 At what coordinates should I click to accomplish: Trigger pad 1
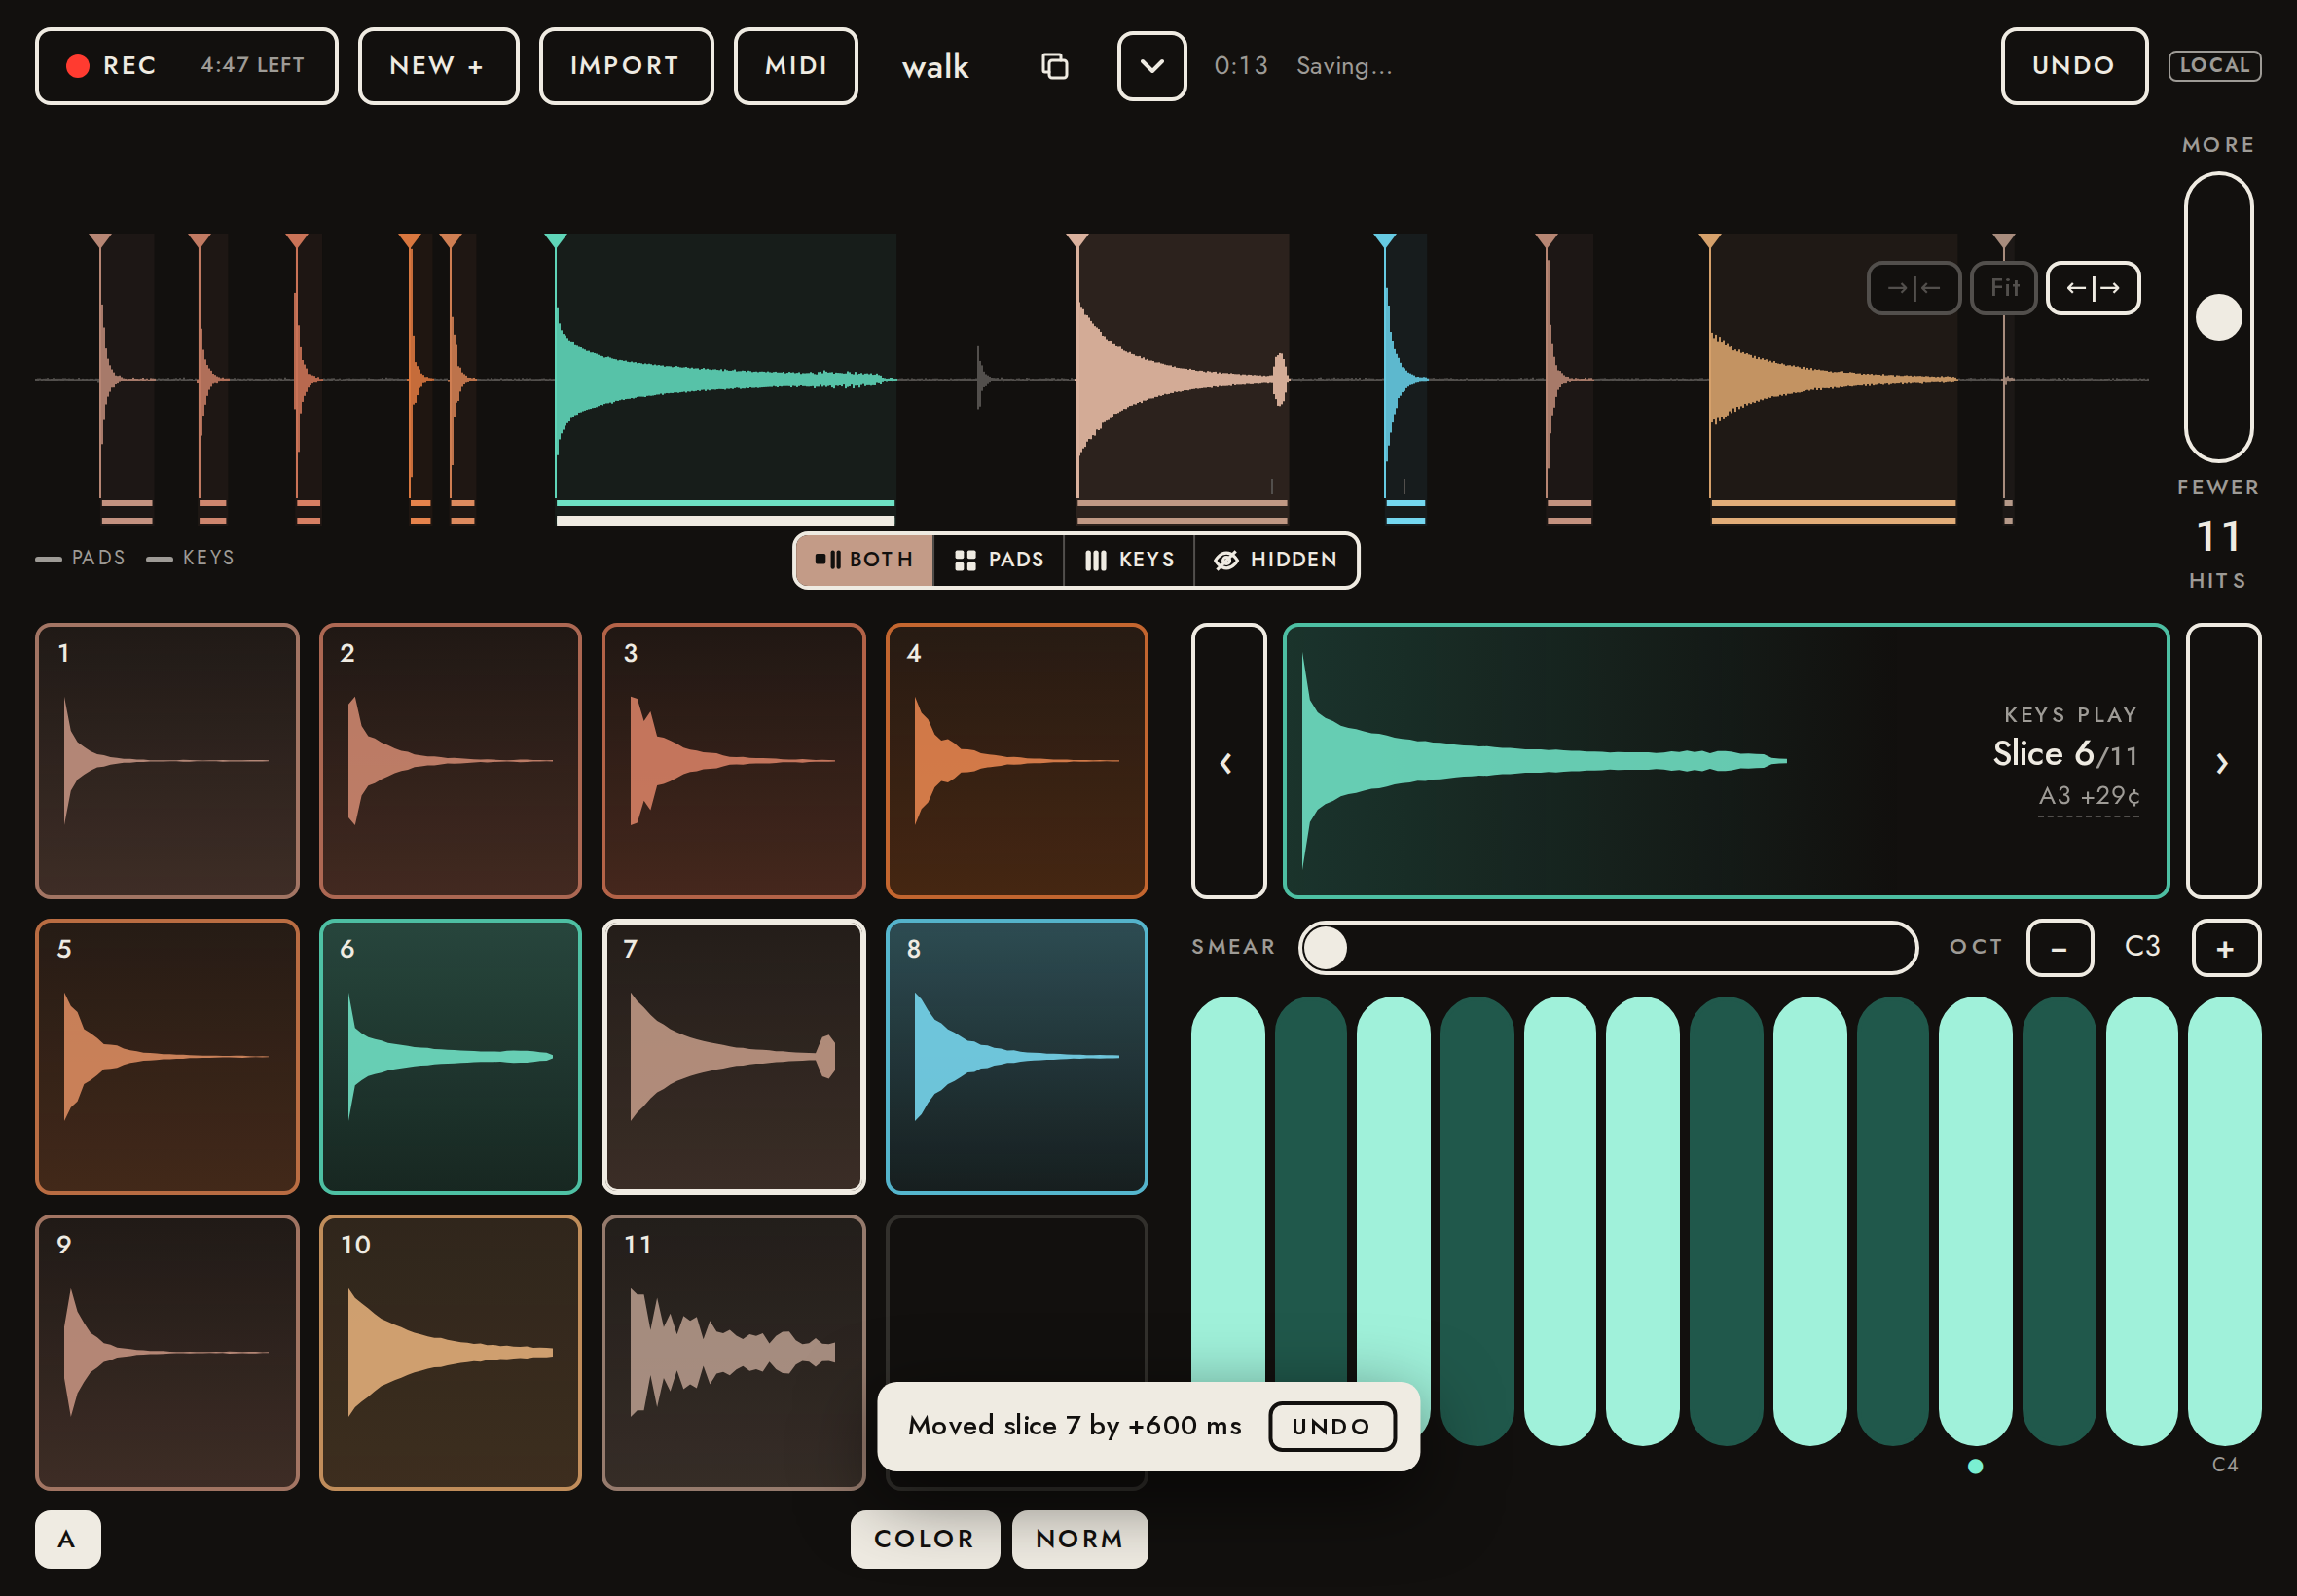pyautogui.click(x=167, y=761)
